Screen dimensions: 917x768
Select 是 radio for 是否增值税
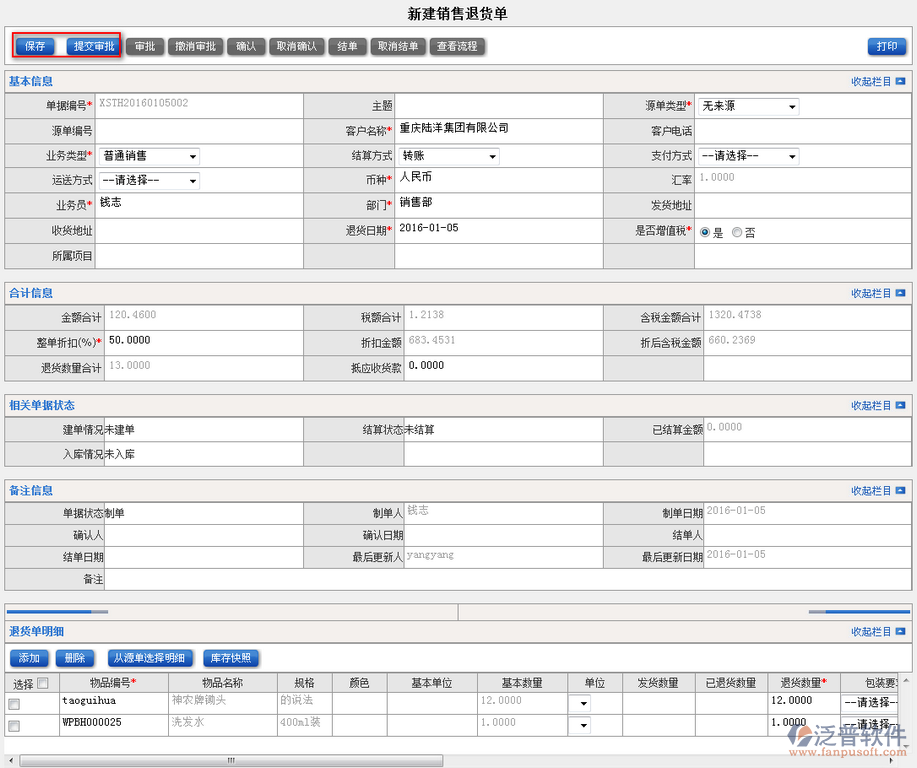click(x=705, y=232)
